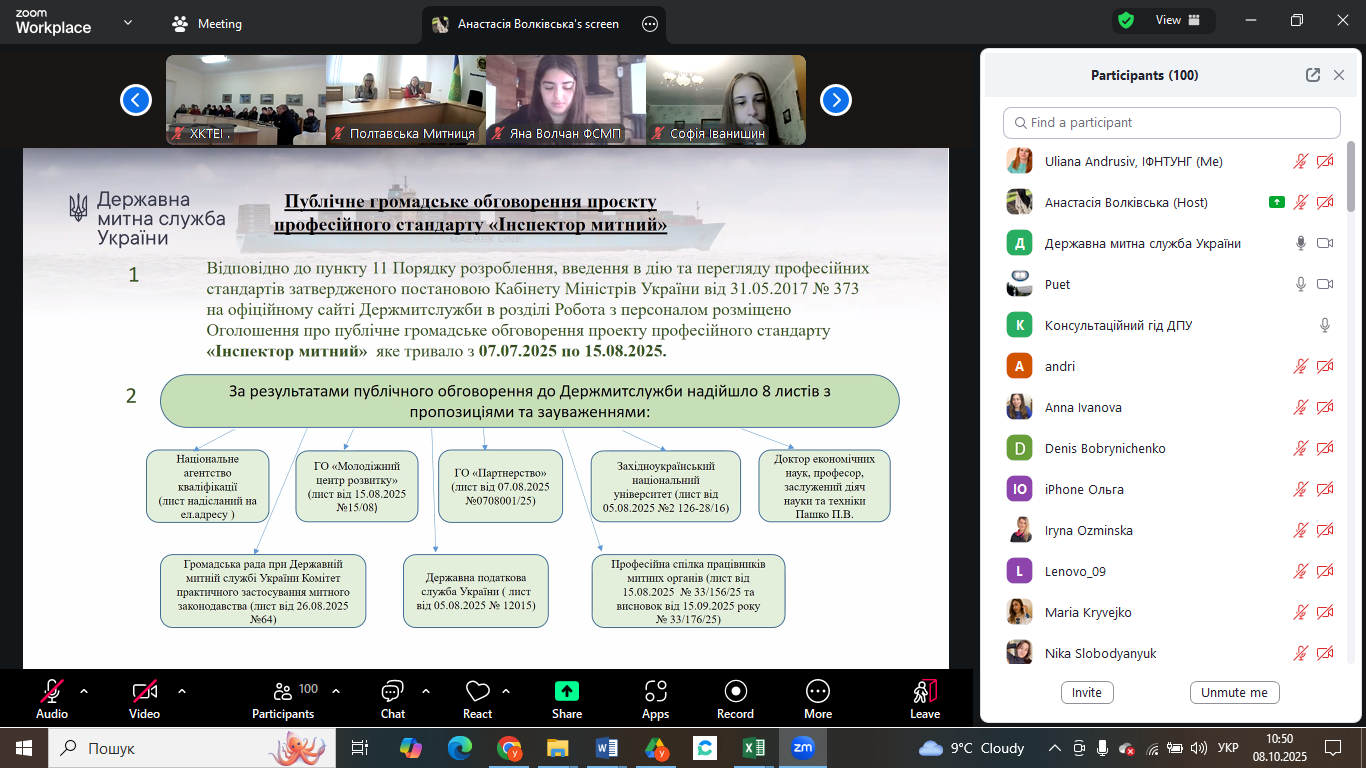1366x768 pixels.
Task: Pop out the Participants panel
Action: click(1313, 75)
